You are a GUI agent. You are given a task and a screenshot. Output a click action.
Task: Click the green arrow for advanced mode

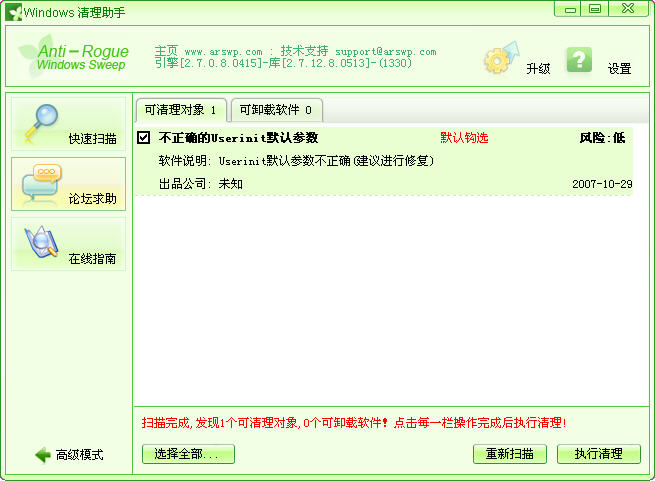43,455
